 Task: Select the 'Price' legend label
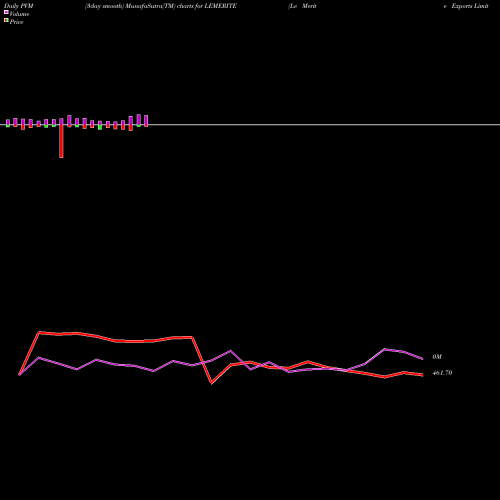tap(16, 22)
